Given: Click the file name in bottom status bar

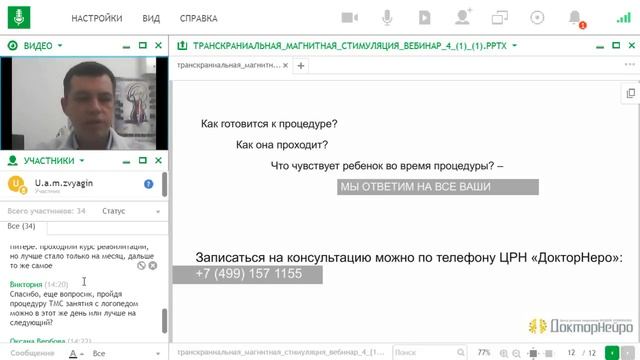Looking at the screenshot, I should (281, 352).
